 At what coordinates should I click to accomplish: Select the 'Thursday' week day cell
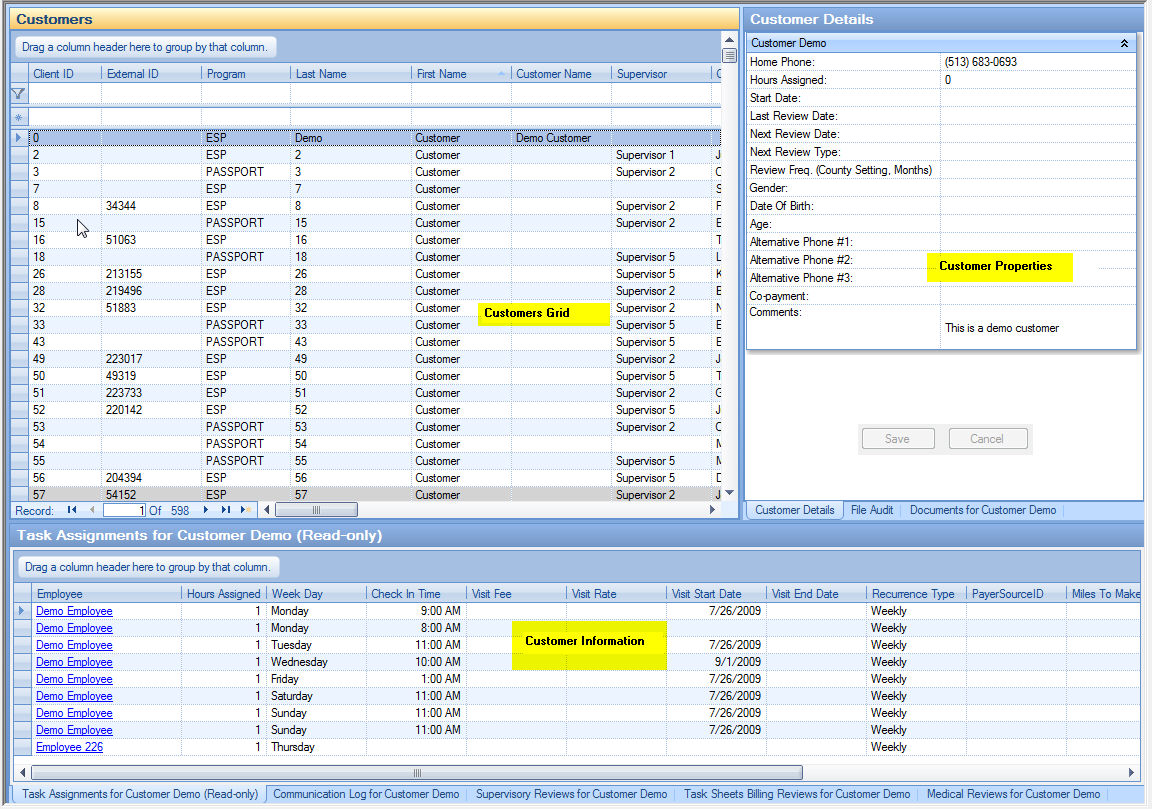point(317,747)
